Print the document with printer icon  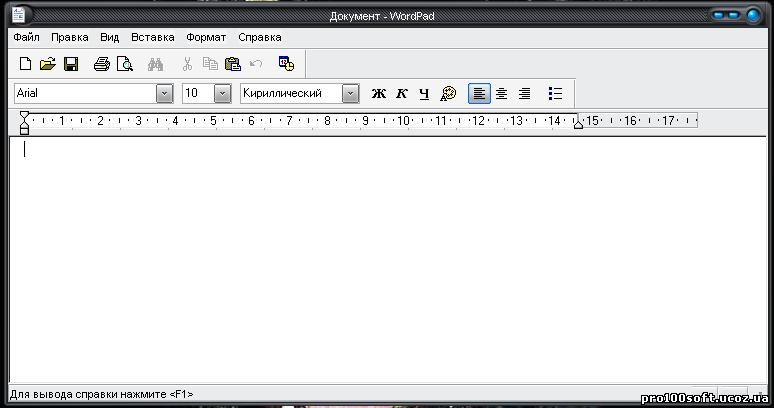click(x=102, y=64)
